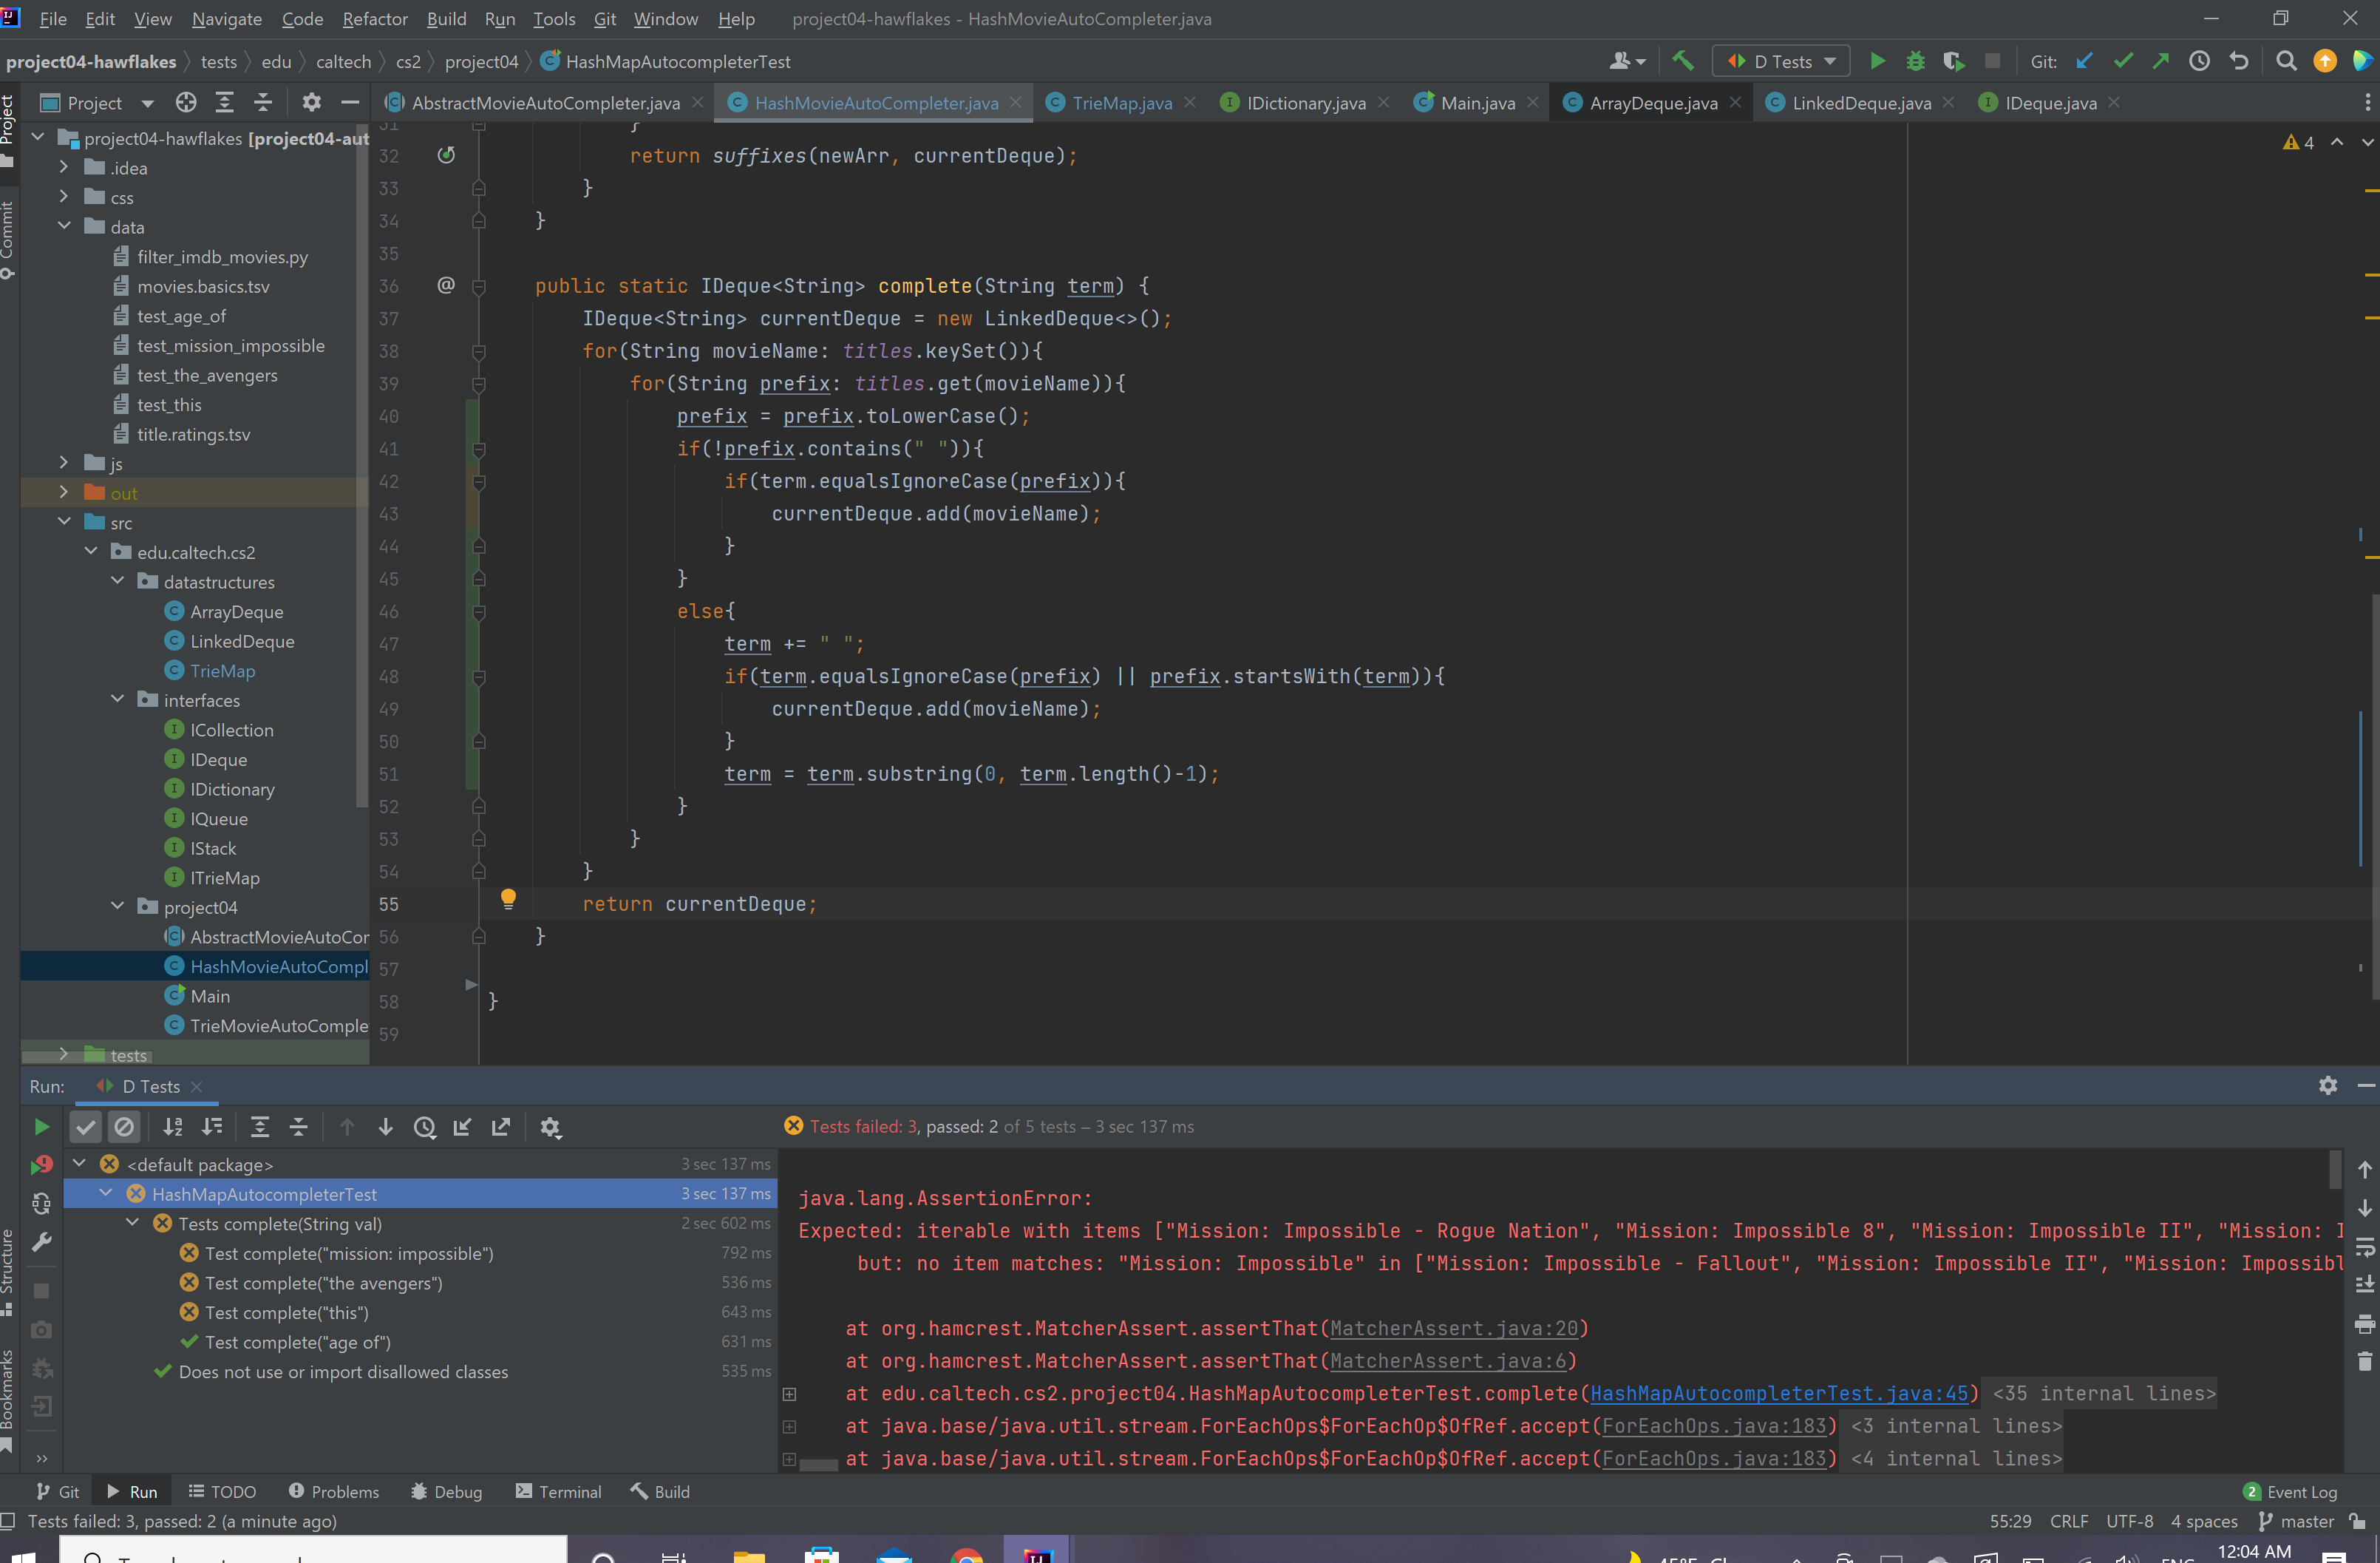Open the Terminal tool window button
This screenshot has height=1563, width=2380.
559,1491
